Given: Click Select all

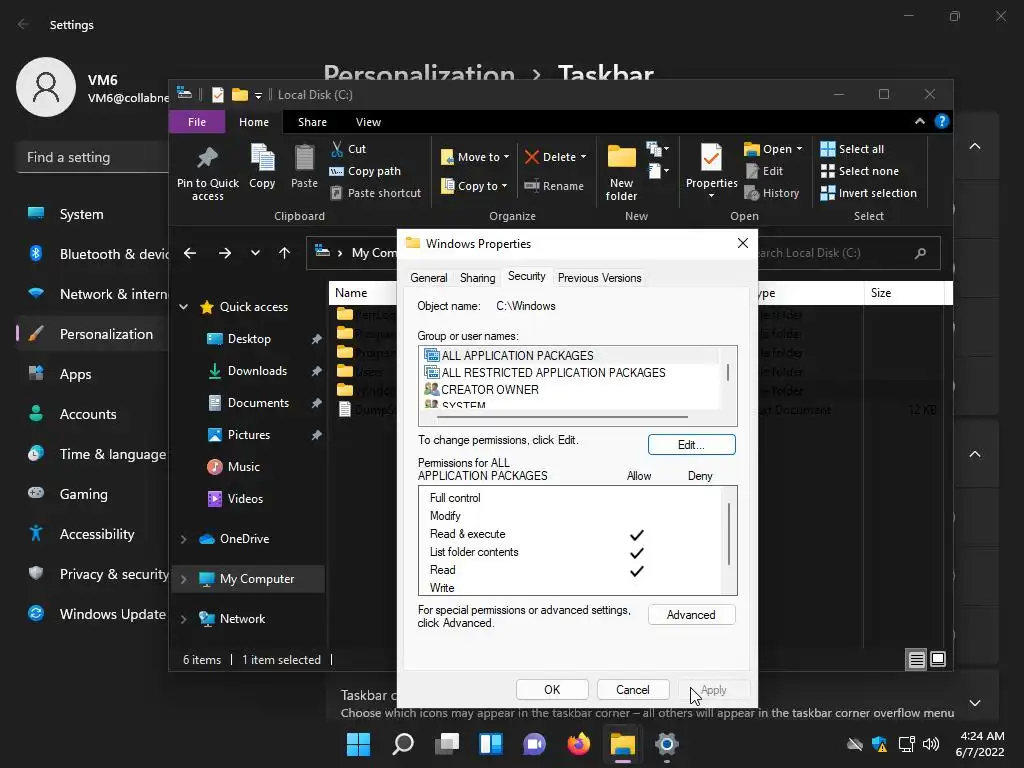Looking at the screenshot, I should click(852, 149).
